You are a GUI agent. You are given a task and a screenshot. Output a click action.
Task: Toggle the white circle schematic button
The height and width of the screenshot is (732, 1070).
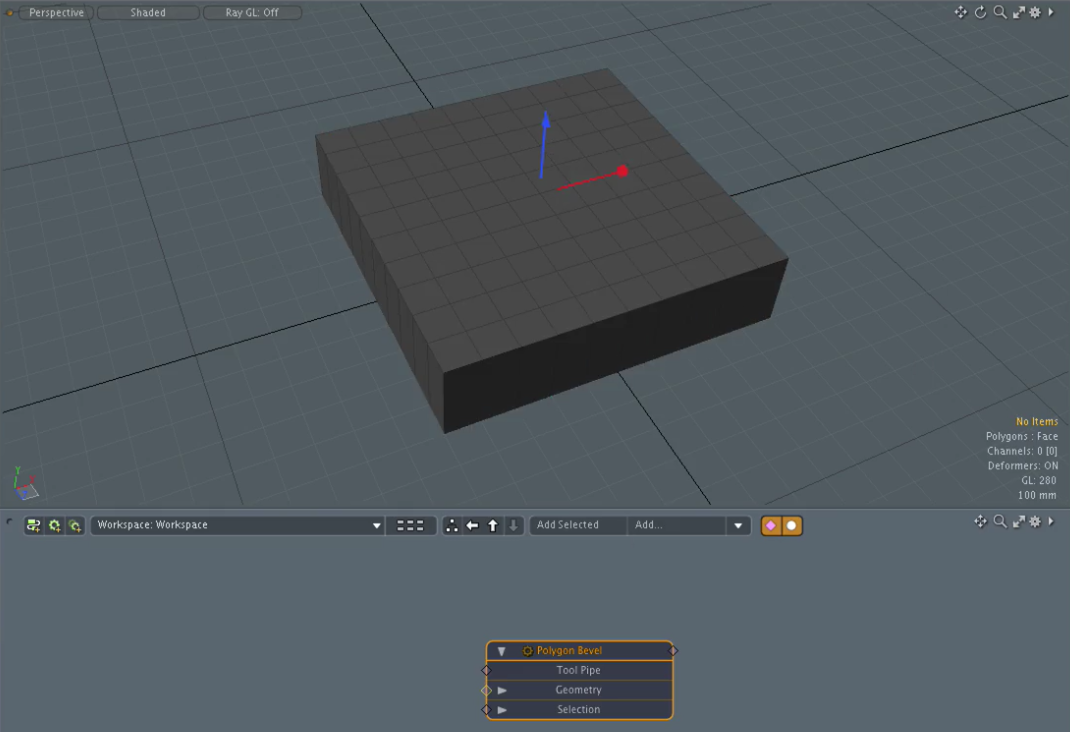coord(791,525)
